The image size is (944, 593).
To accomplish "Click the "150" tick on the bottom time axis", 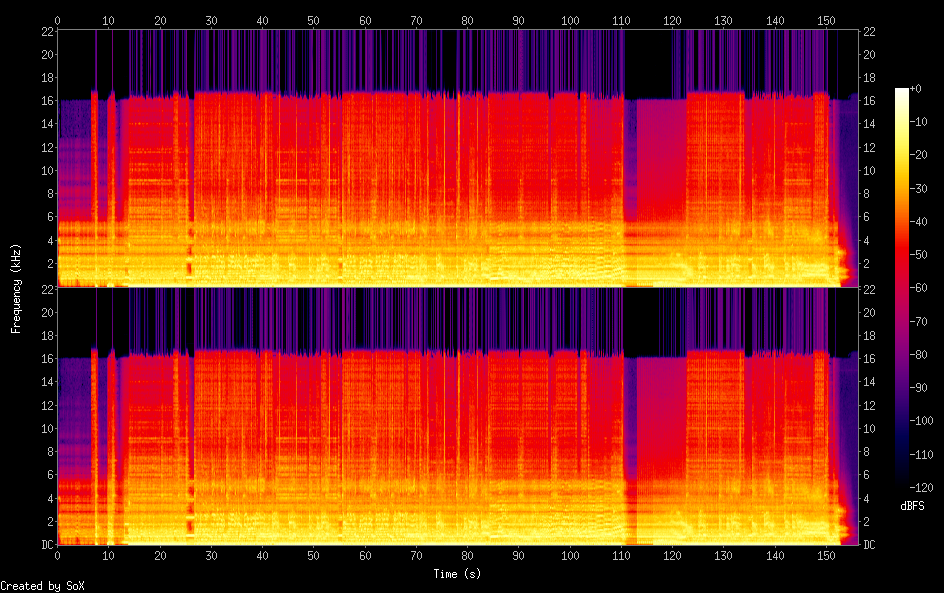I will [826, 555].
